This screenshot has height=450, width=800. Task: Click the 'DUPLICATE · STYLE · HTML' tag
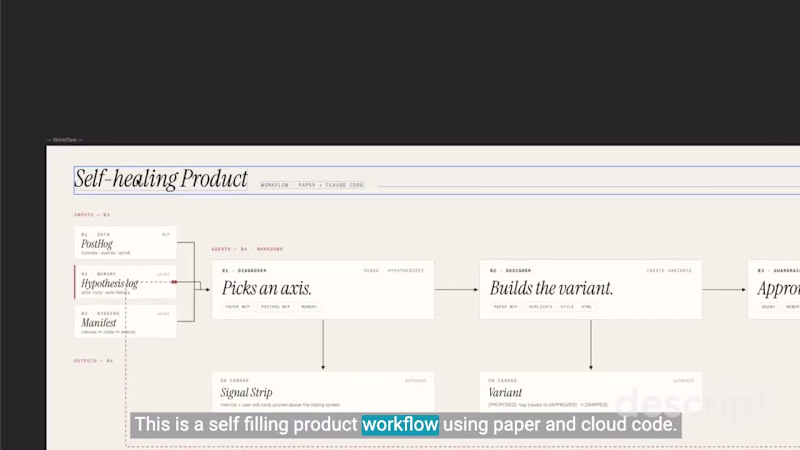pyautogui.click(x=560, y=307)
